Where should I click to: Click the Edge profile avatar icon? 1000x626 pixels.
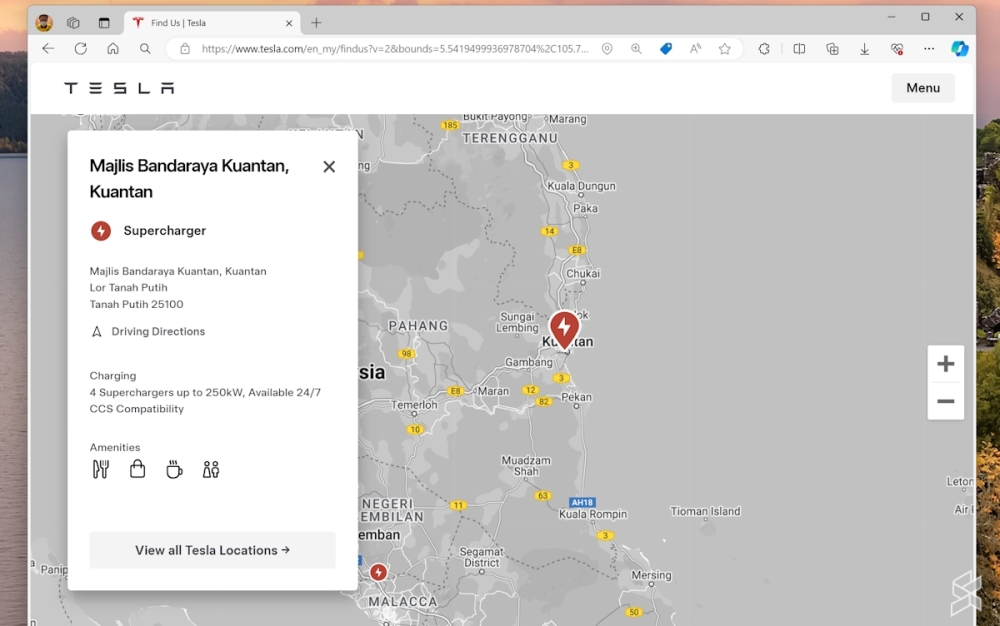click(44, 23)
